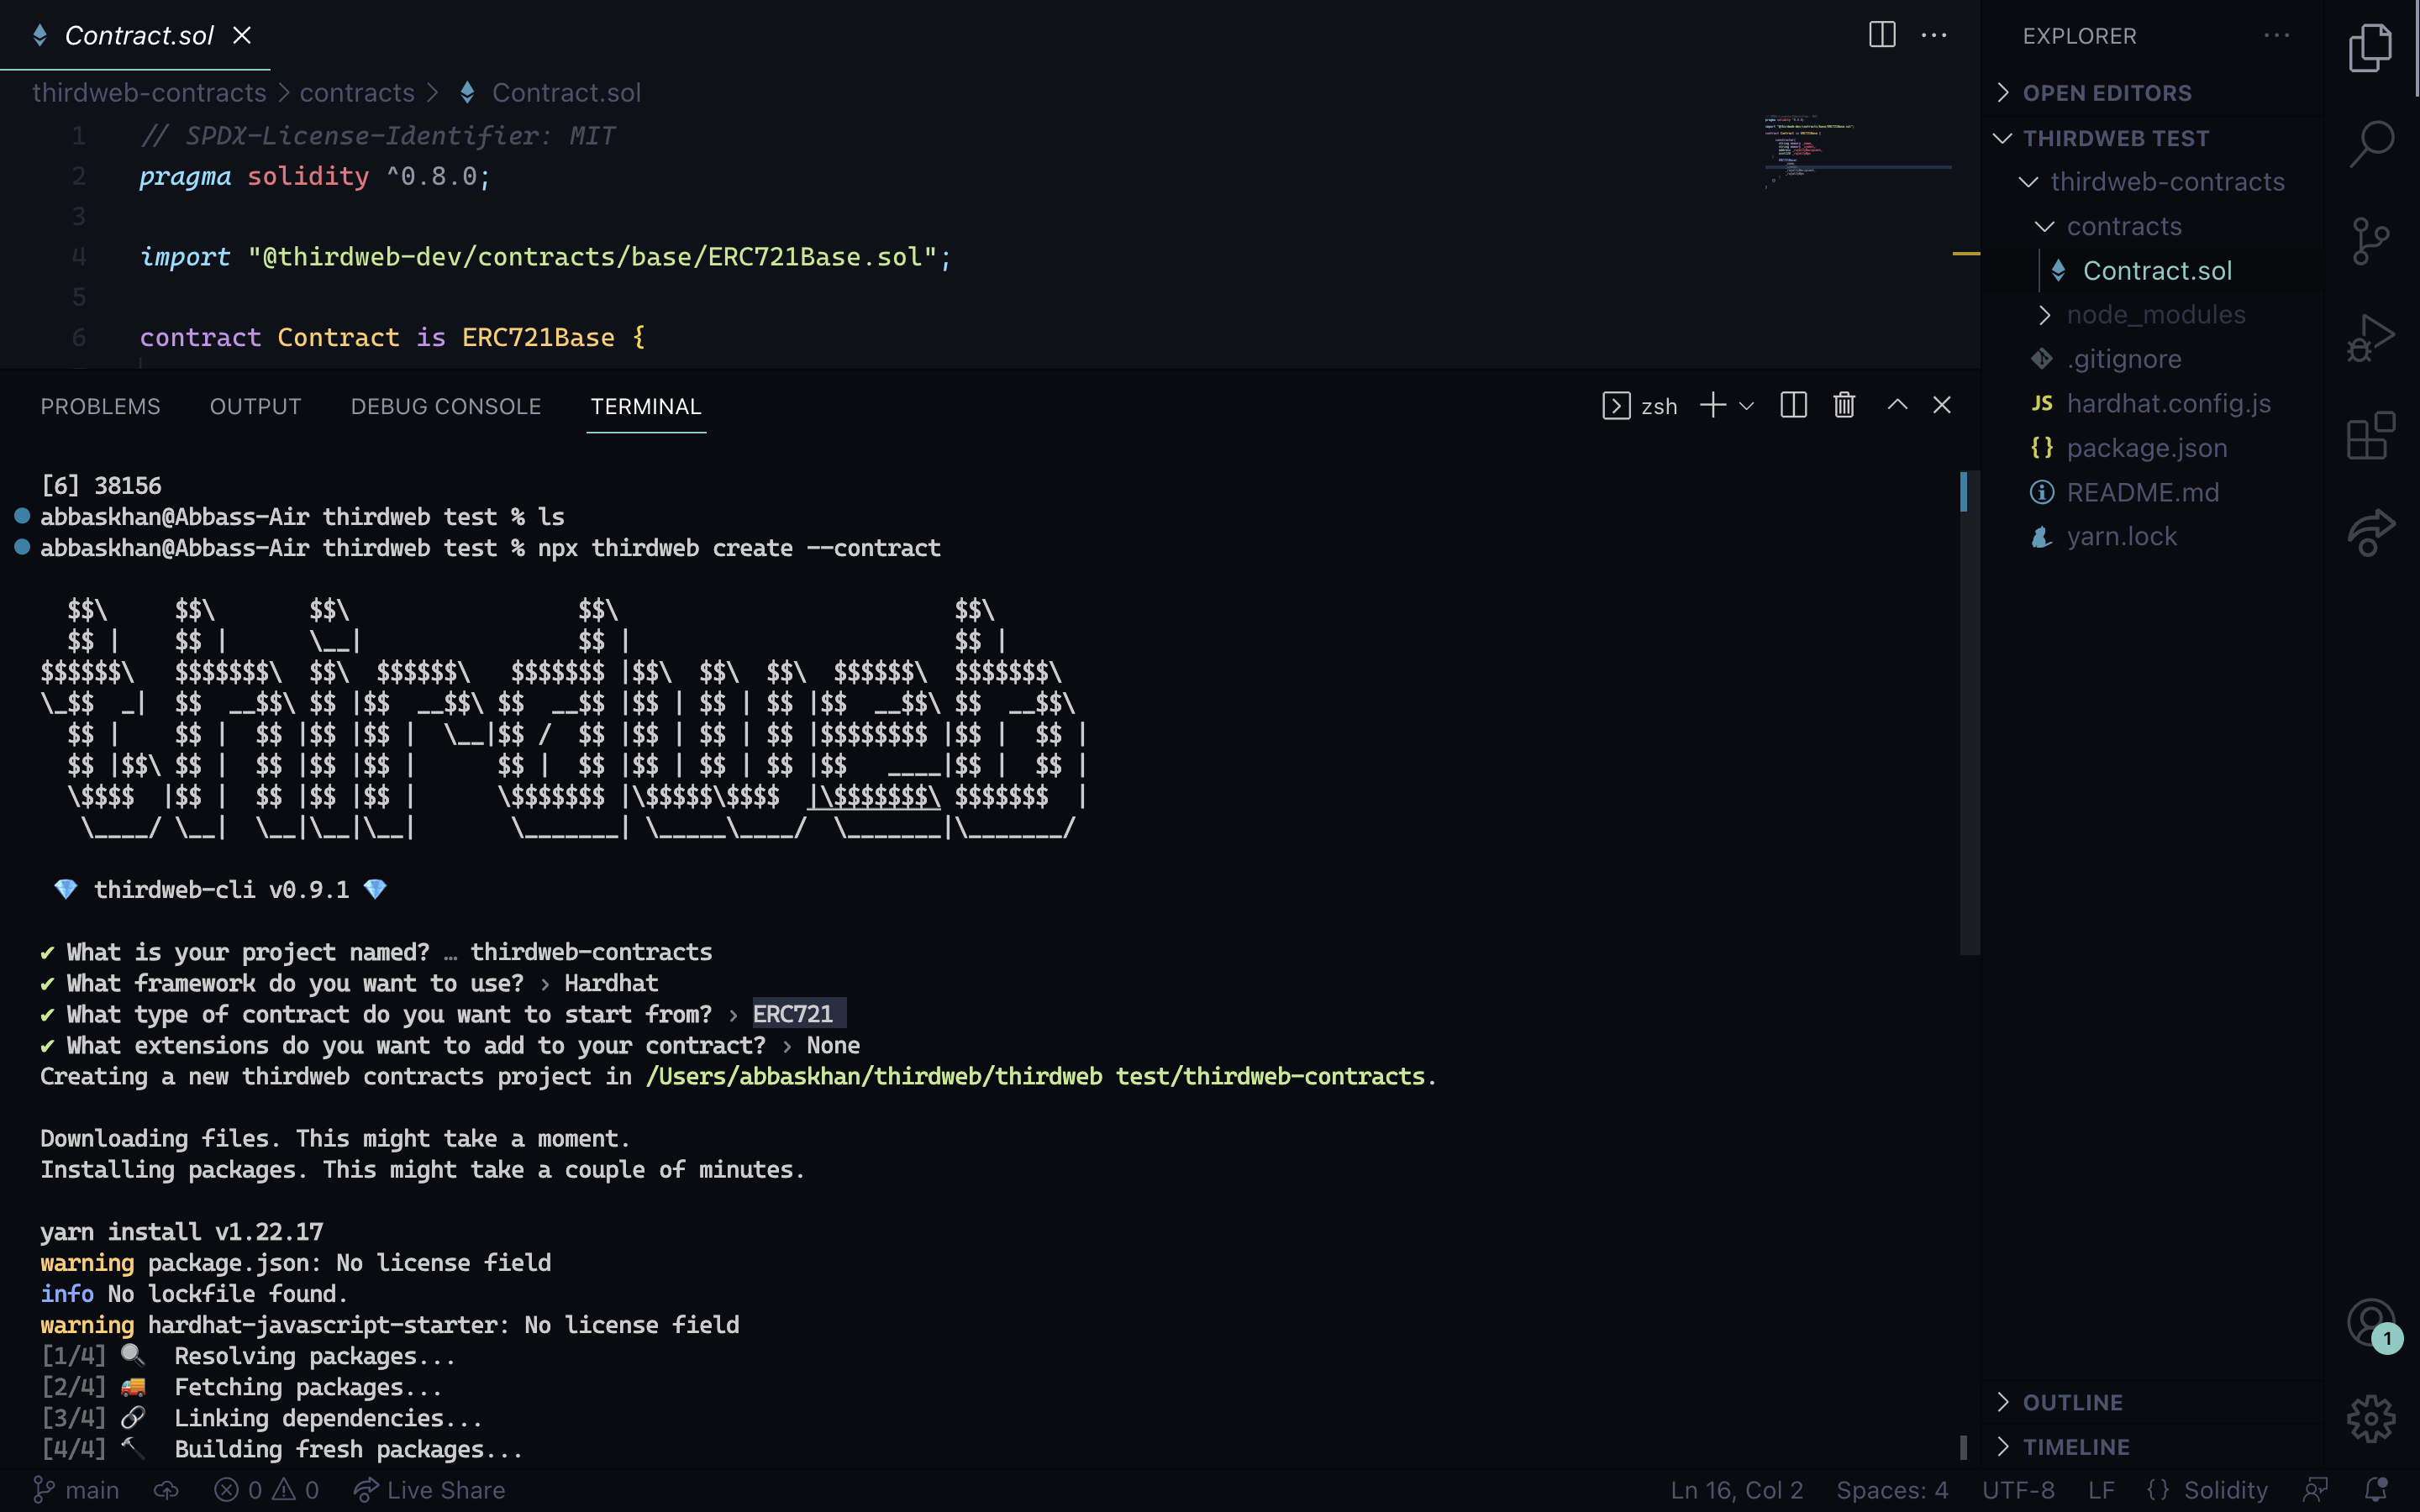Open the notifications bell in status bar
Image resolution: width=2420 pixels, height=1512 pixels.
2376,1490
